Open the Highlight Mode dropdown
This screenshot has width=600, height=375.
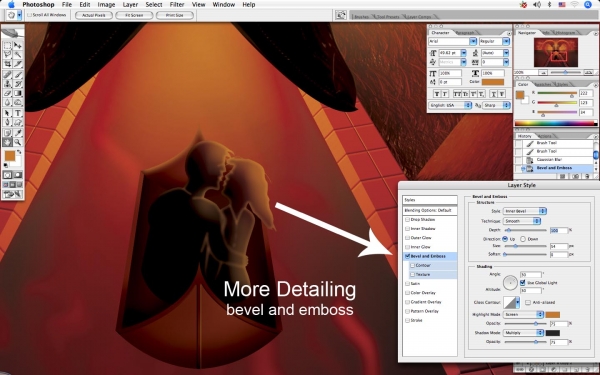pos(523,314)
